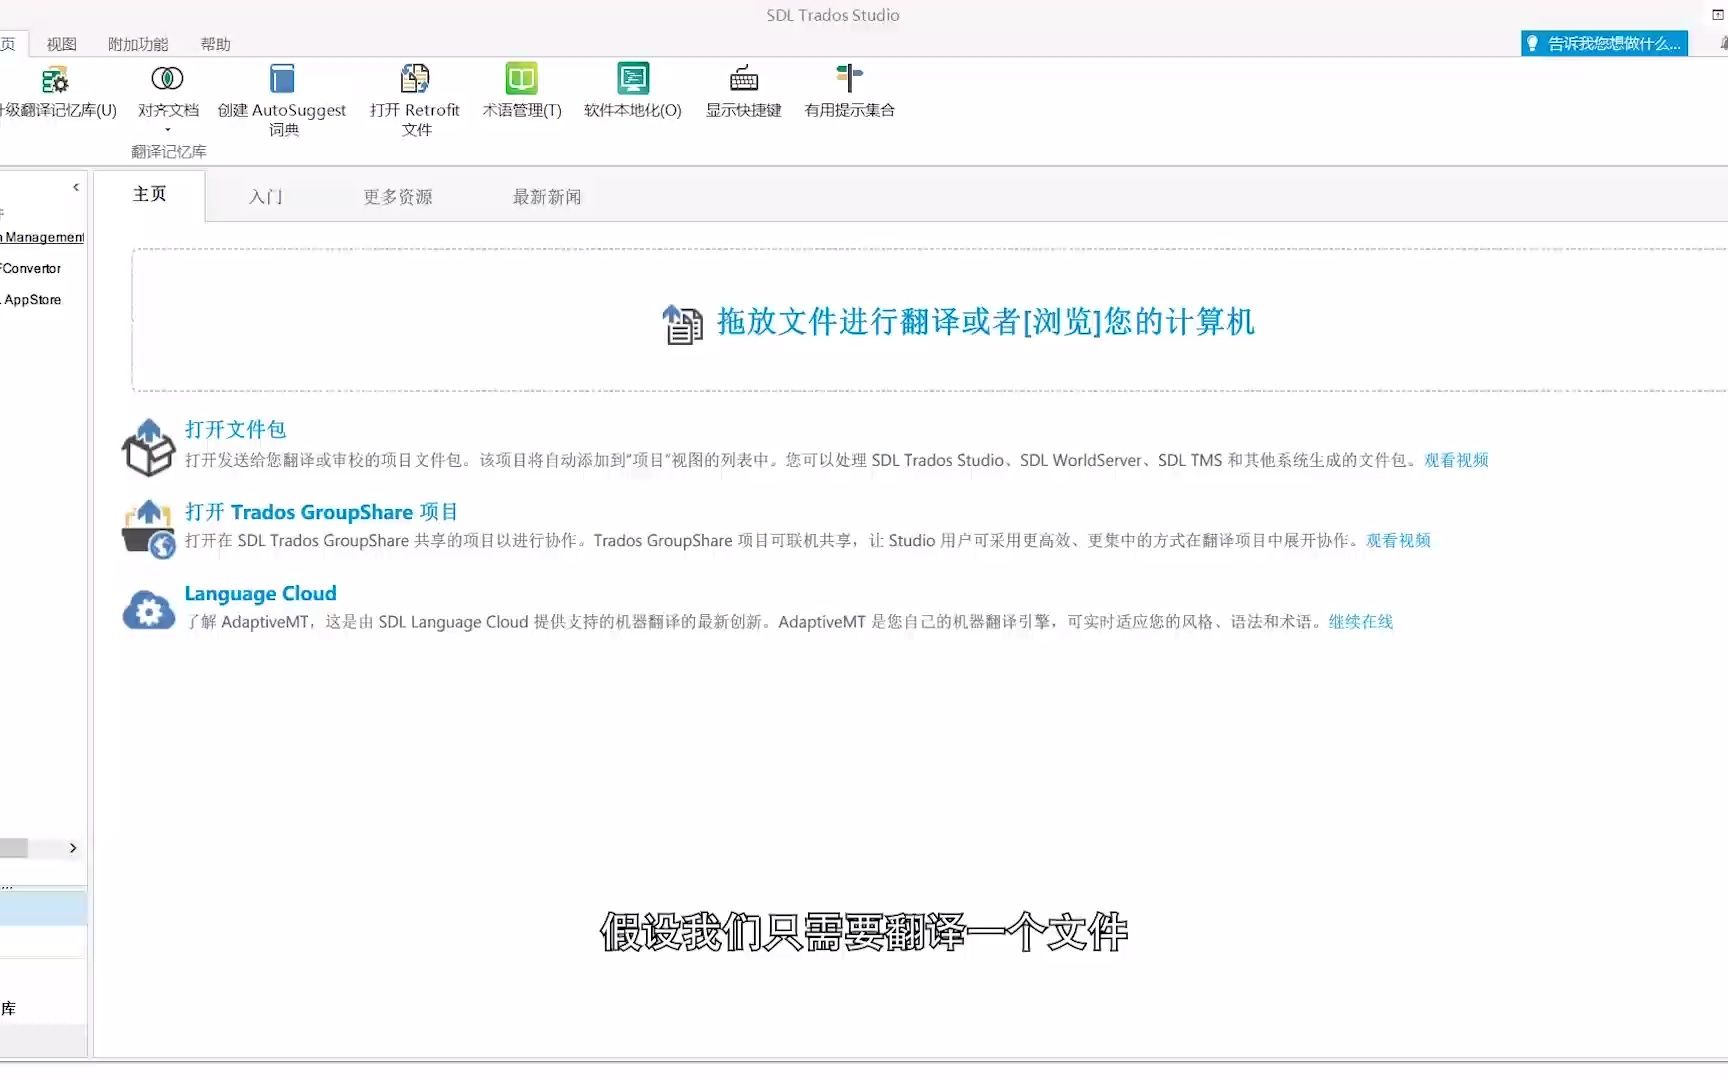Screen dimensions: 1728x1080
Task: Select the Management item in side pane
Action: click(43, 237)
